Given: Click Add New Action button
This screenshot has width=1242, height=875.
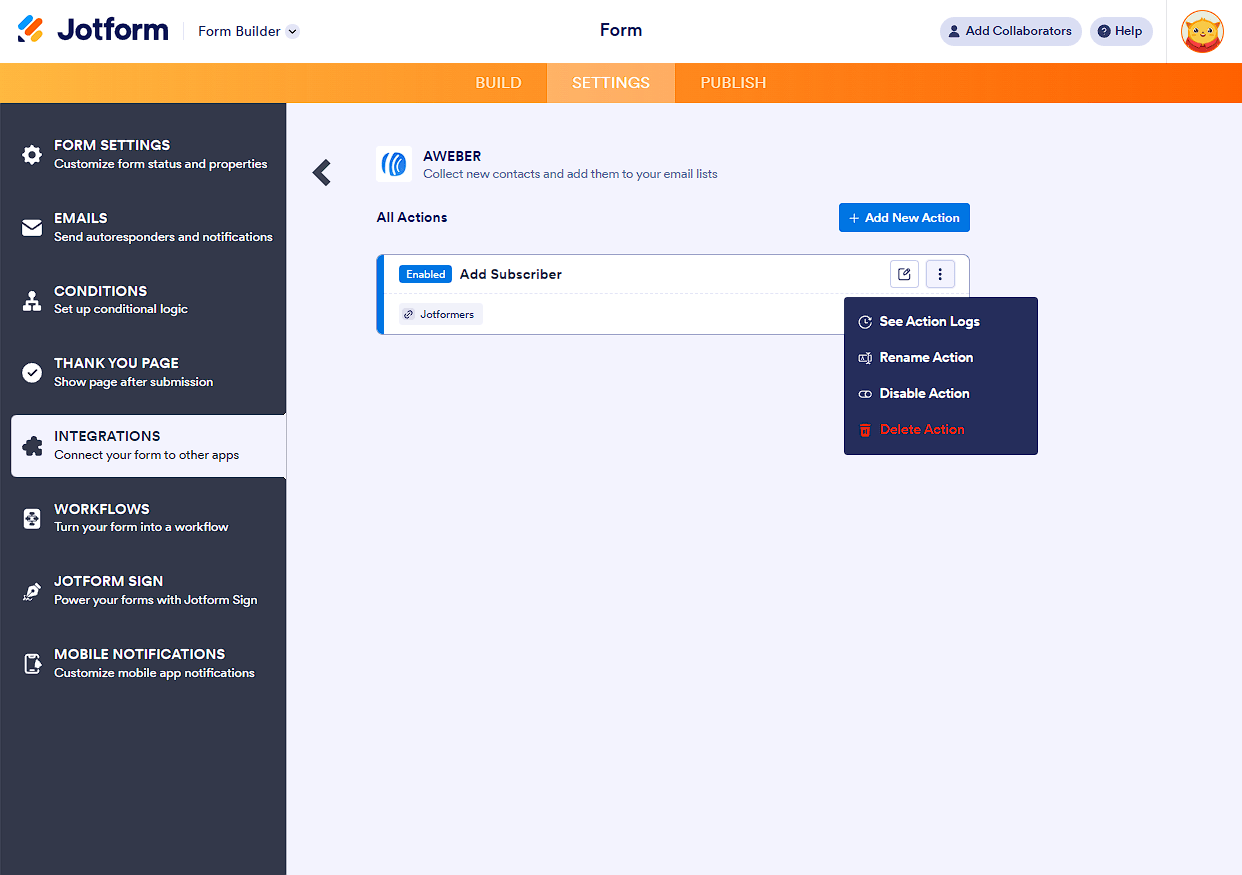Looking at the screenshot, I should (x=904, y=218).
